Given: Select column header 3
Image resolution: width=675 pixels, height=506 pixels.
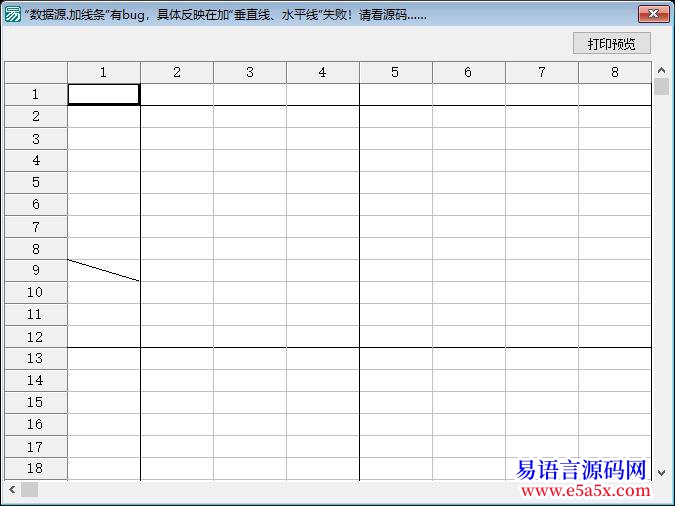Looking at the screenshot, I should coord(250,72).
